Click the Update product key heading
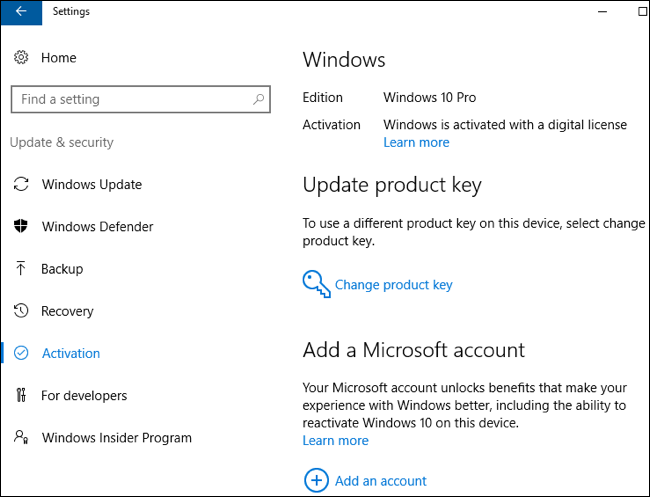 [x=392, y=185]
